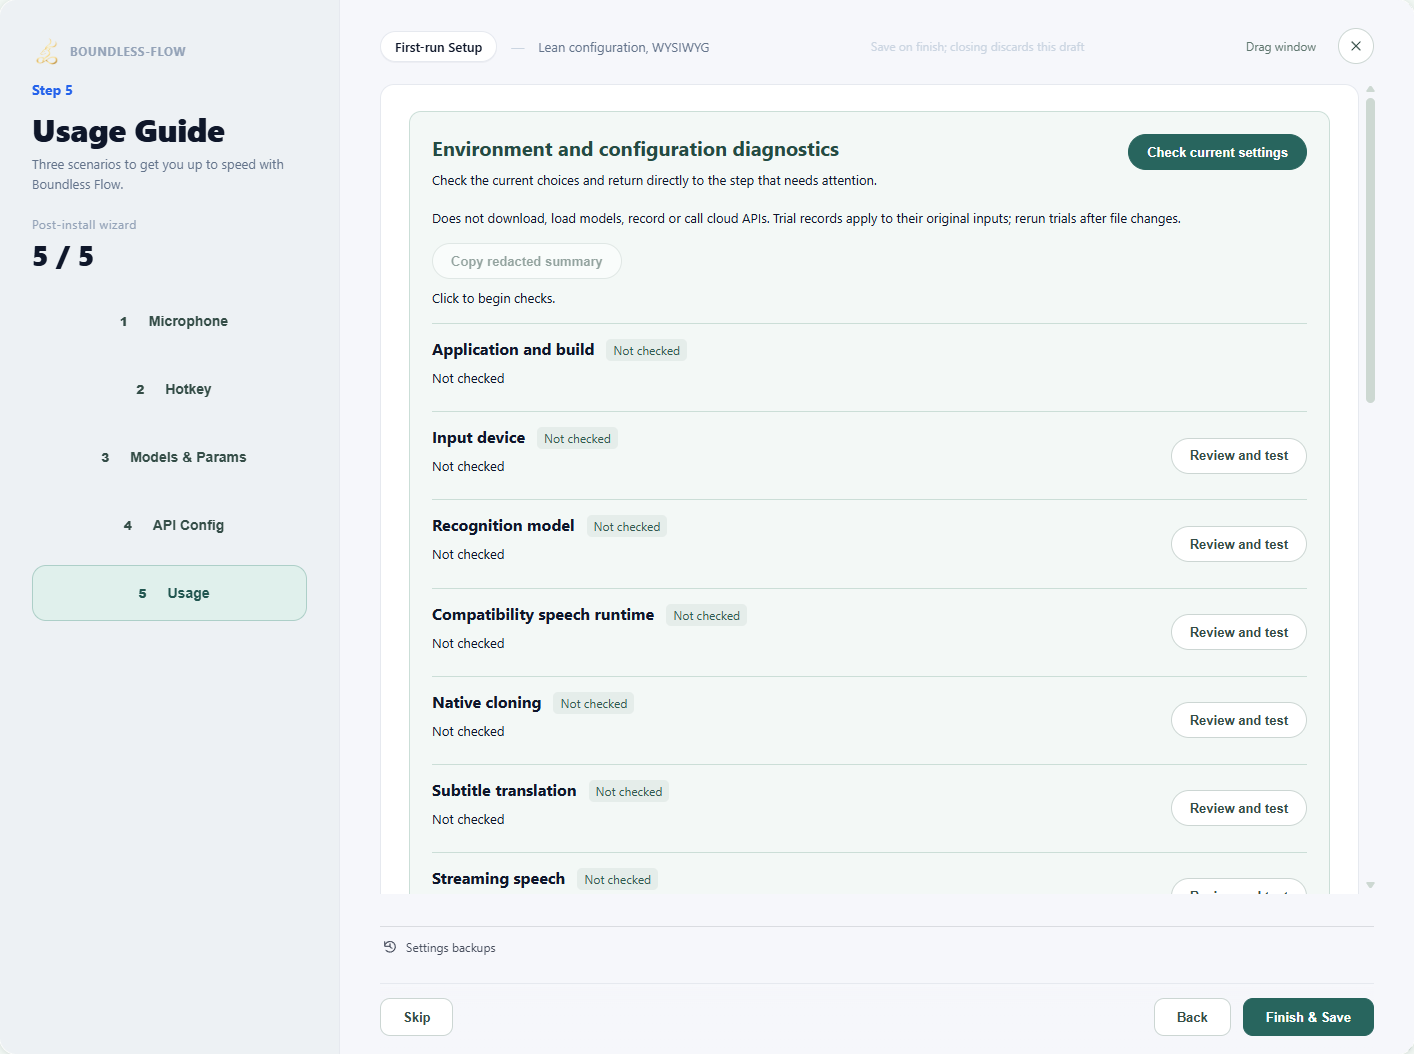Click the "Click to begin checks." text

pyautogui.click(x=493, y=298)
